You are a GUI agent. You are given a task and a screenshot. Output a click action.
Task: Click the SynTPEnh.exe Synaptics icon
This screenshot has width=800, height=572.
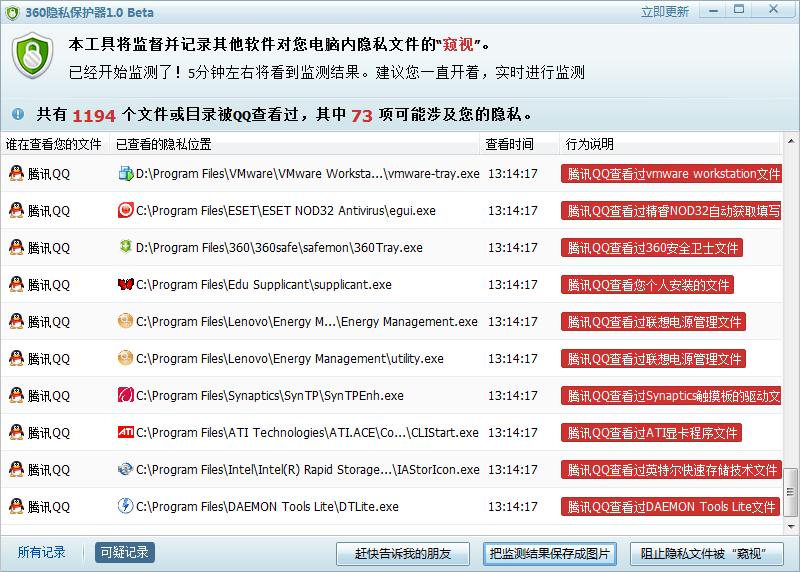pos(126,395)
